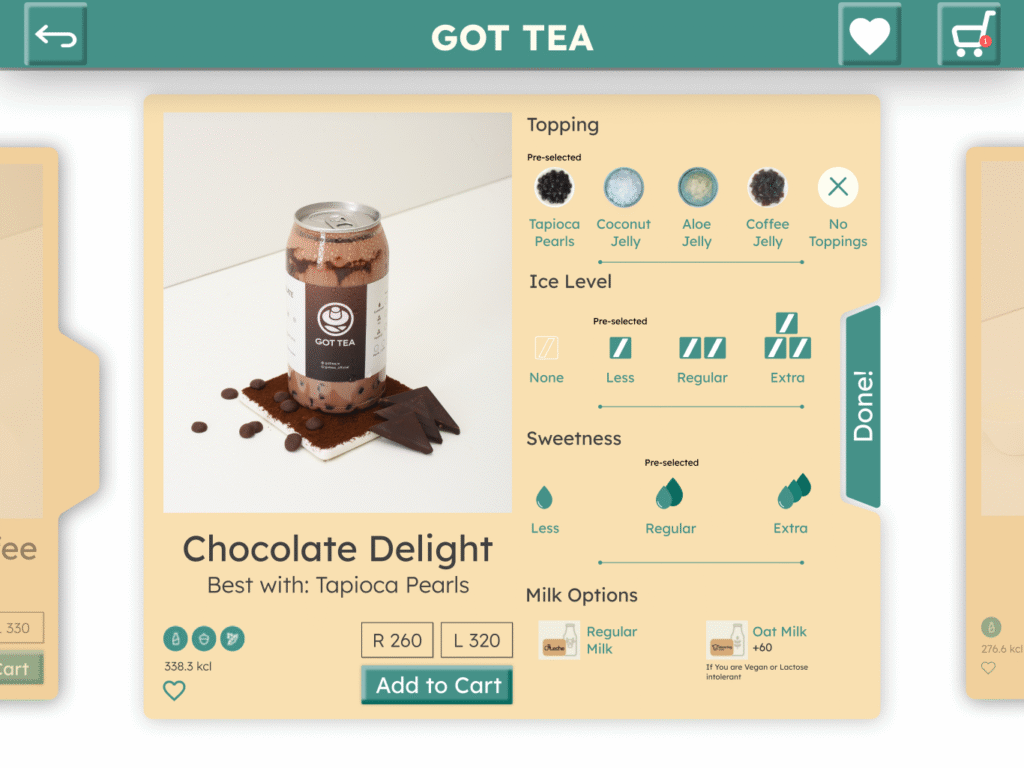Open favorites with the heart icon in header

(x=869, y=34)
